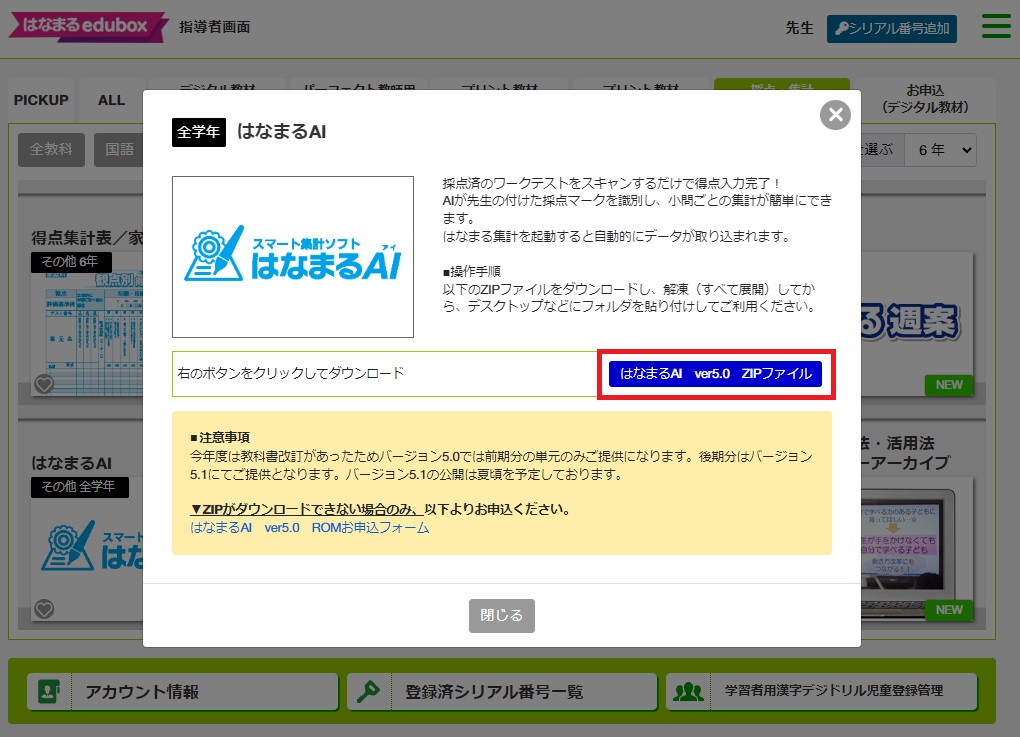Click ■注意事項 heading
Screen dimensions: 1020x737
pos(220,438)
